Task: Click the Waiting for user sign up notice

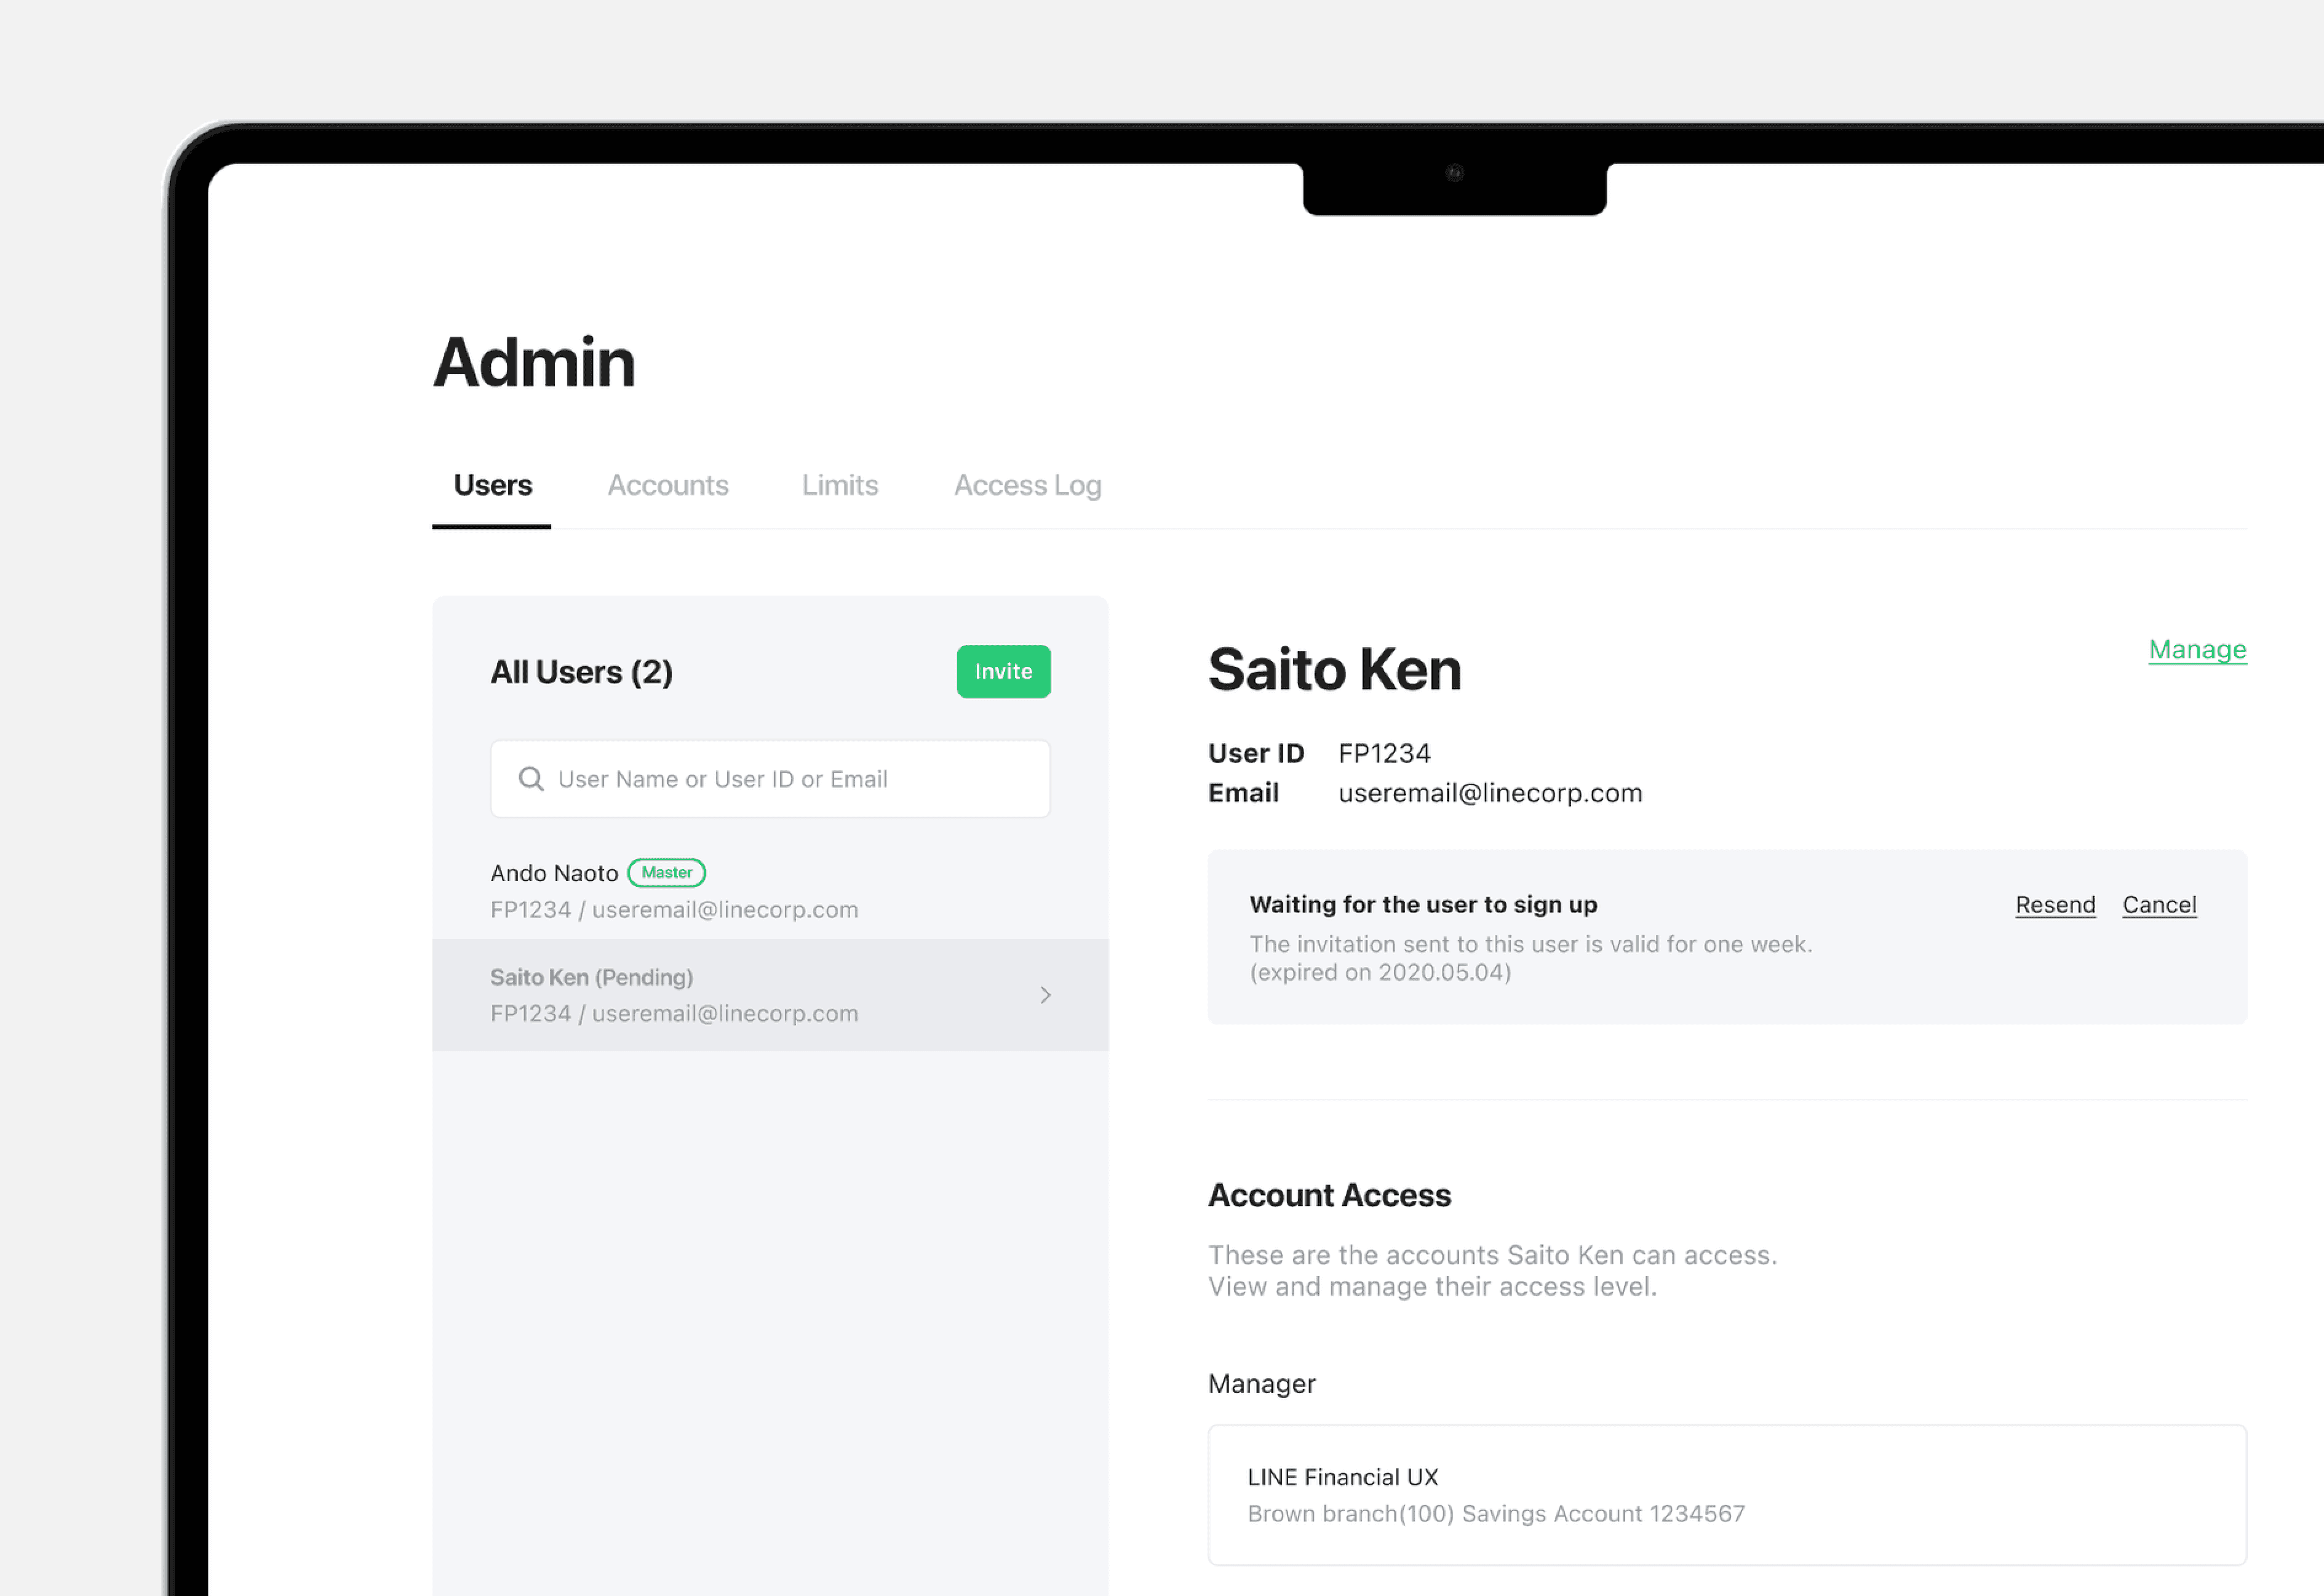Action: coord(1422,905)
